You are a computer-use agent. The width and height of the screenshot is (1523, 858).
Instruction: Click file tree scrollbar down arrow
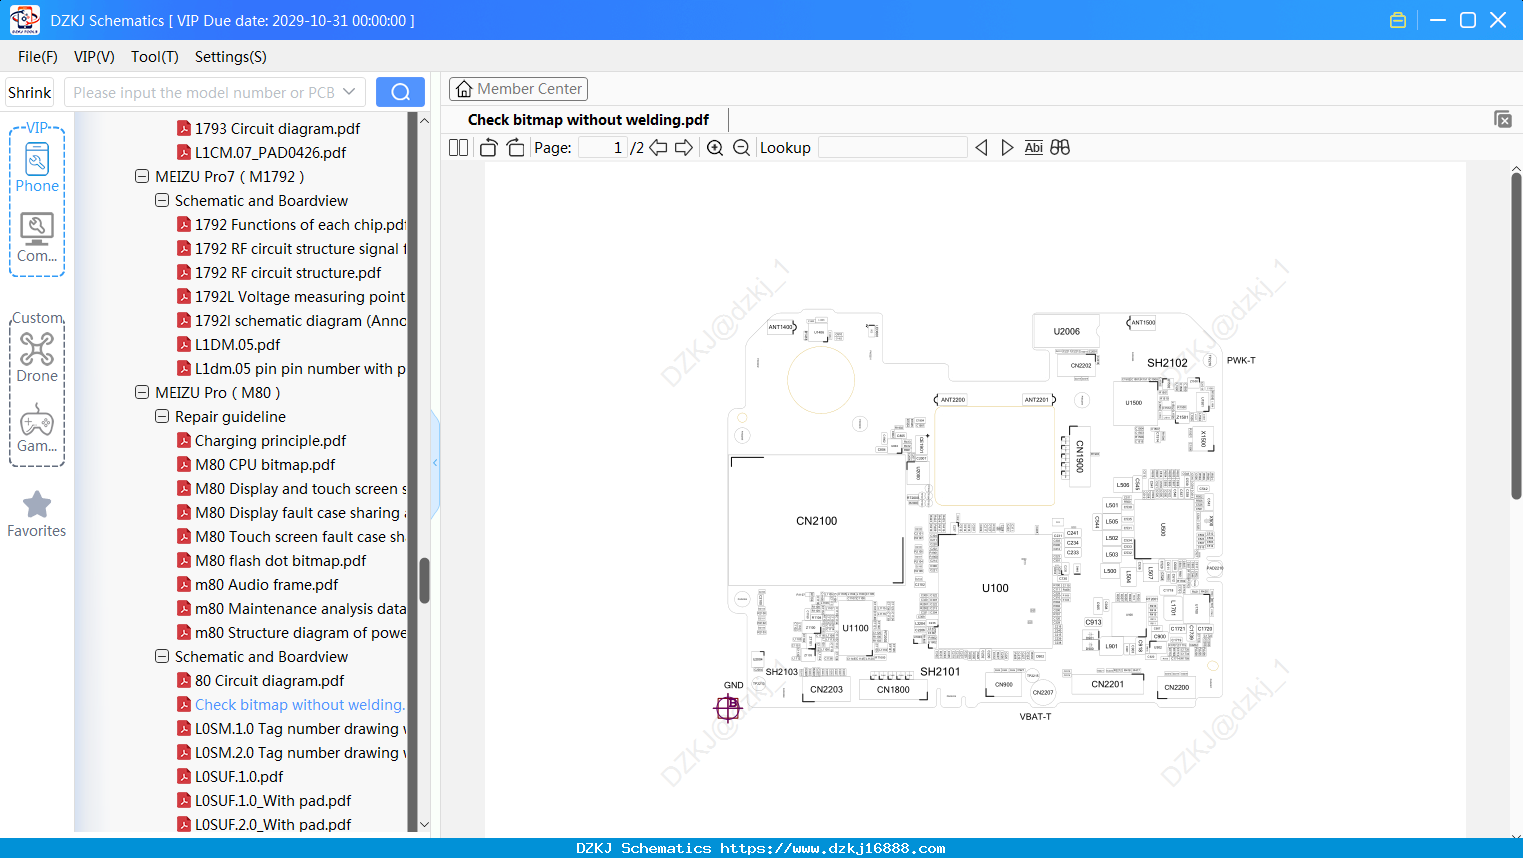pos(424,825)
